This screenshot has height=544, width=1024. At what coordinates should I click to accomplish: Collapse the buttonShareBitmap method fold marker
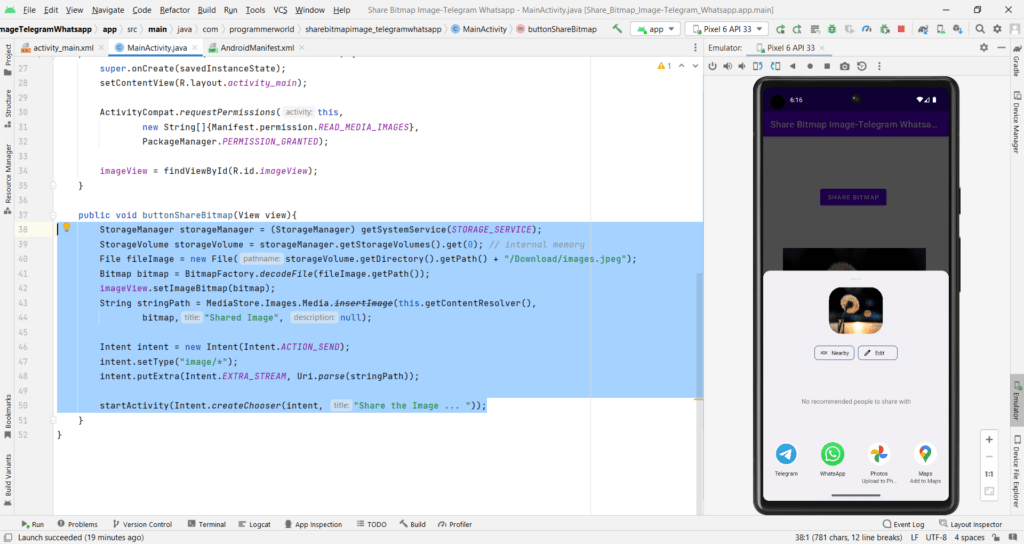tap(54, 215)
